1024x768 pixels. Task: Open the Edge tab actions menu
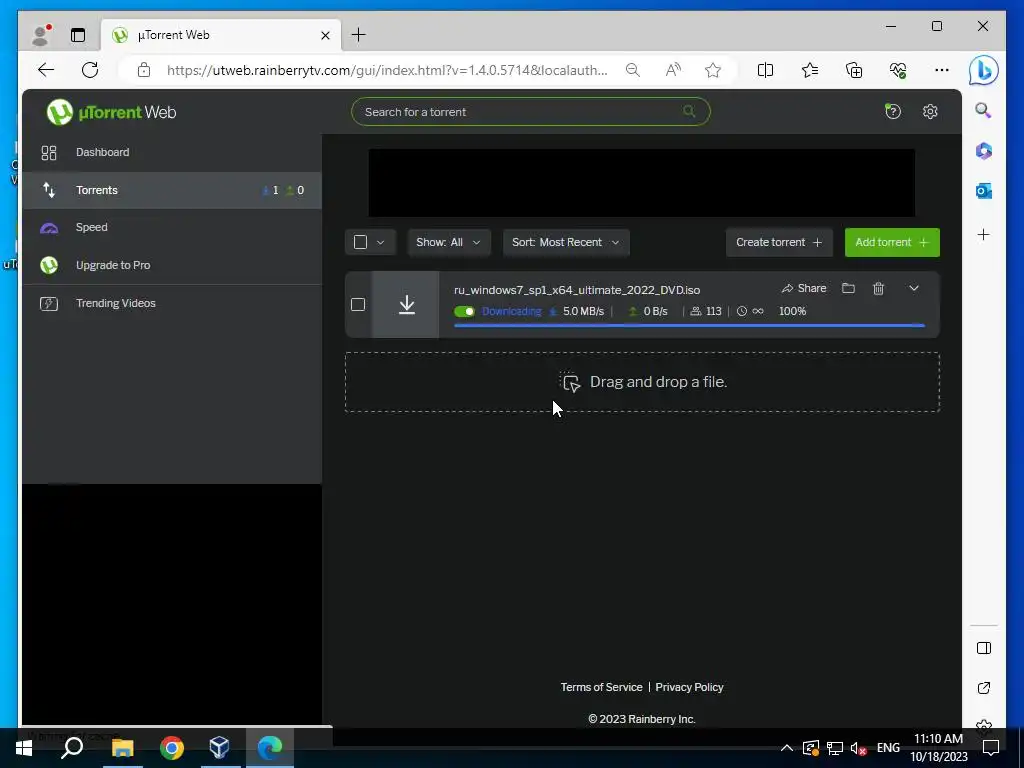pos(78,35)
